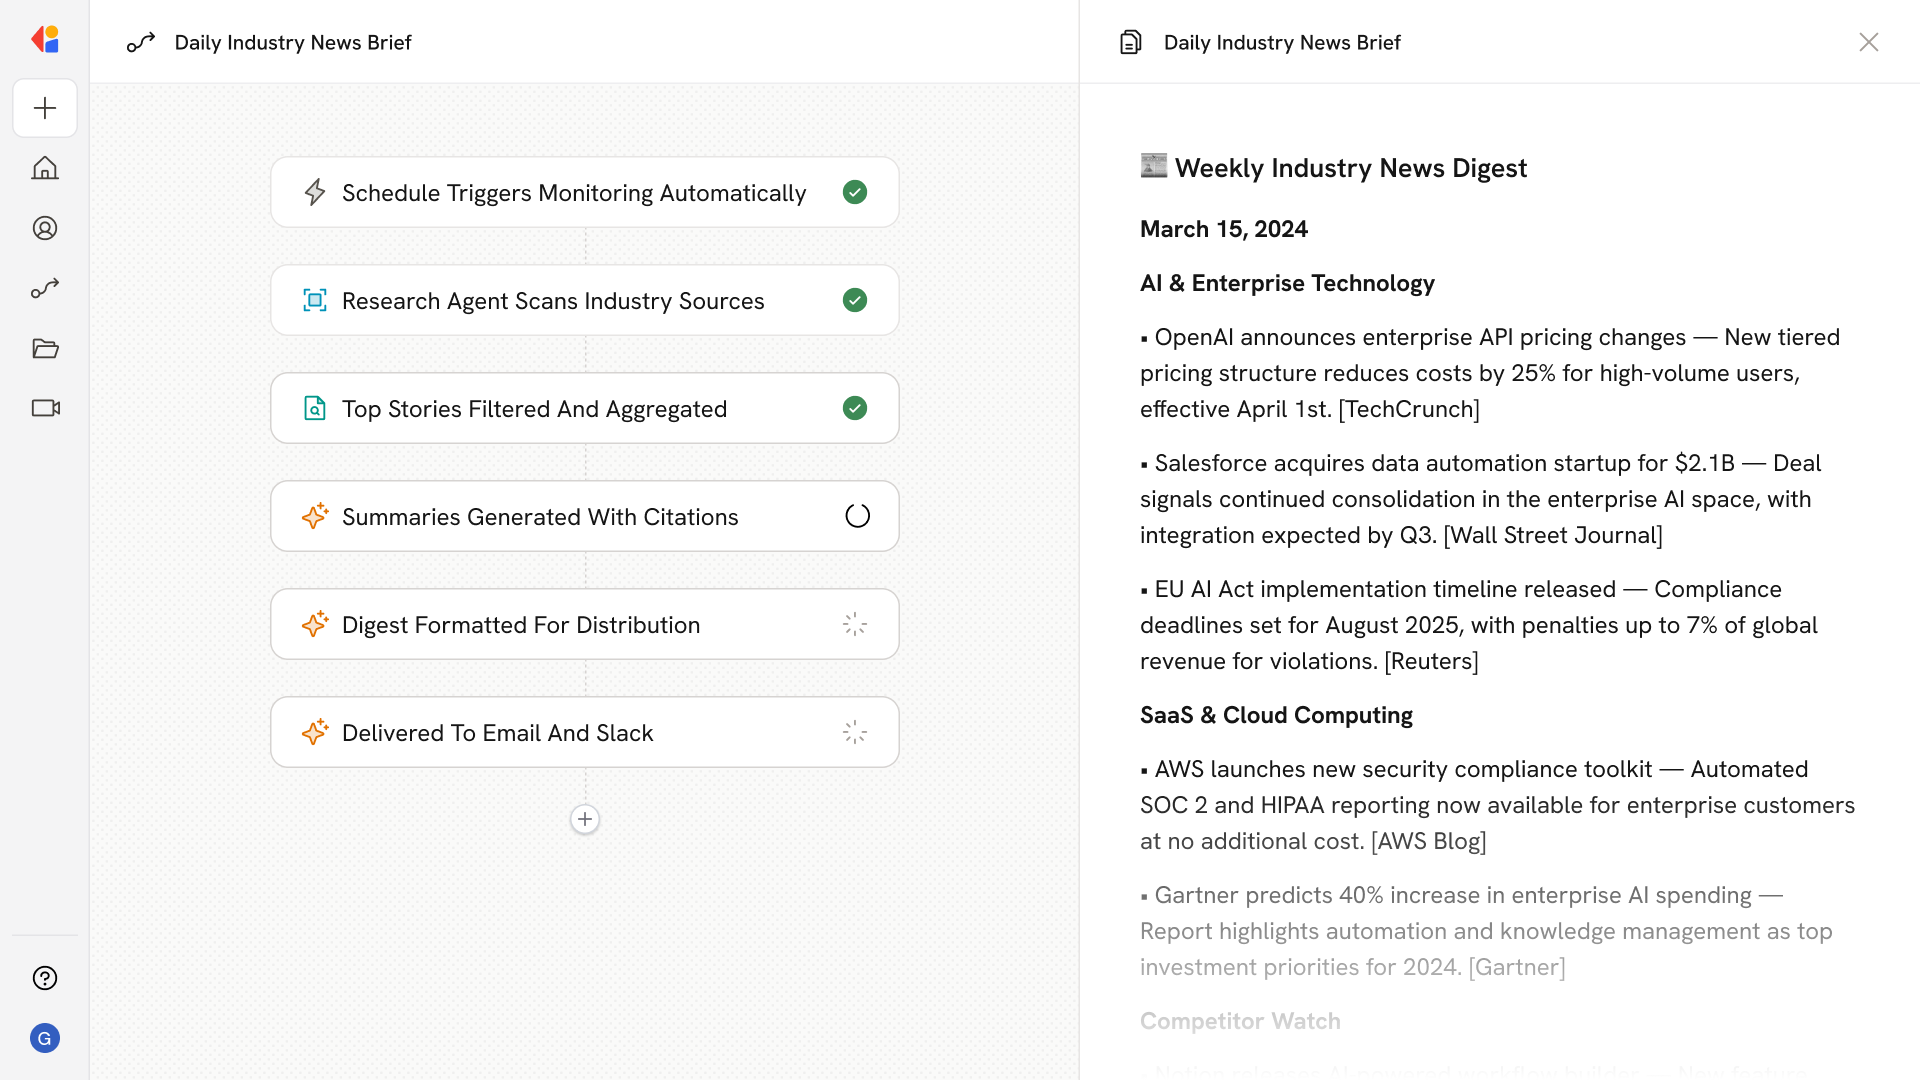This screenshot has height=1080, width=1920.
Task: Close the Daily Industry News Brief panel
Action: pos(1868,42)
